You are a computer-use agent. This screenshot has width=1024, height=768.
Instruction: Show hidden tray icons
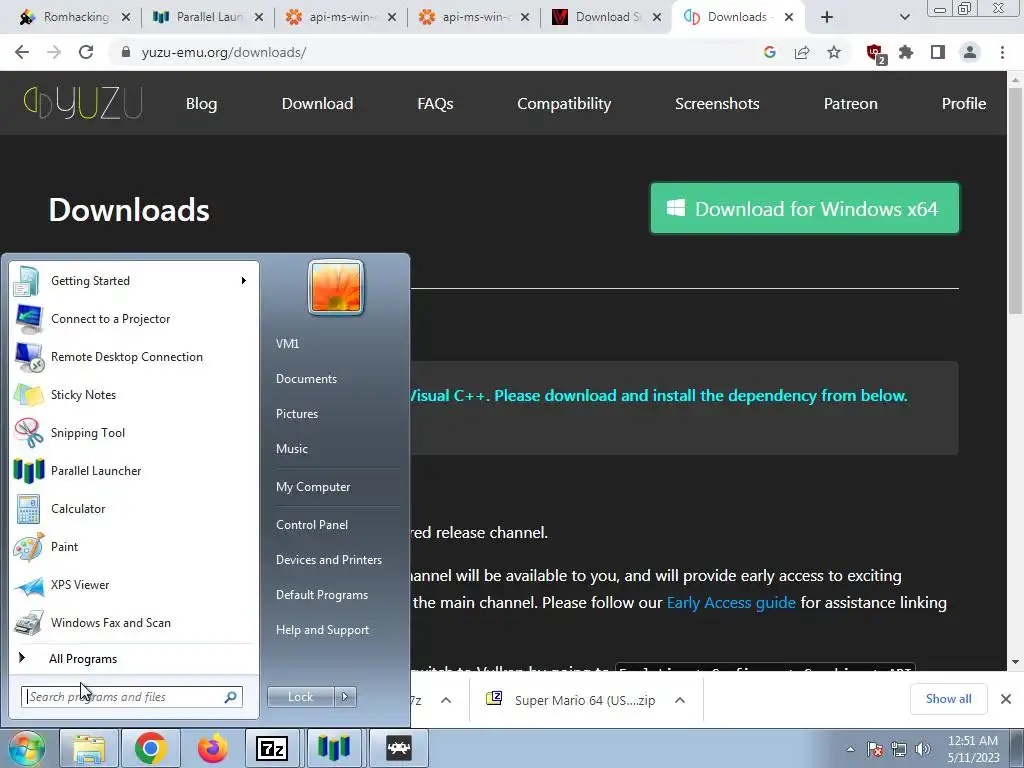tap(850, 749)
